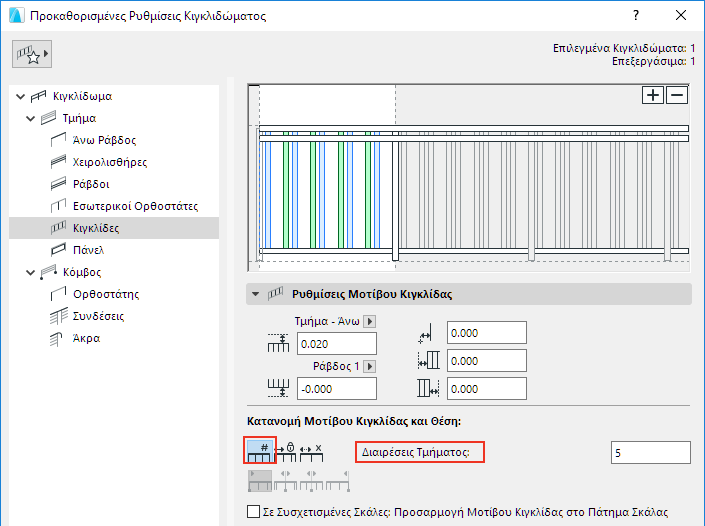Click the Διαιρέσεις Τμήματος value field

651,453
